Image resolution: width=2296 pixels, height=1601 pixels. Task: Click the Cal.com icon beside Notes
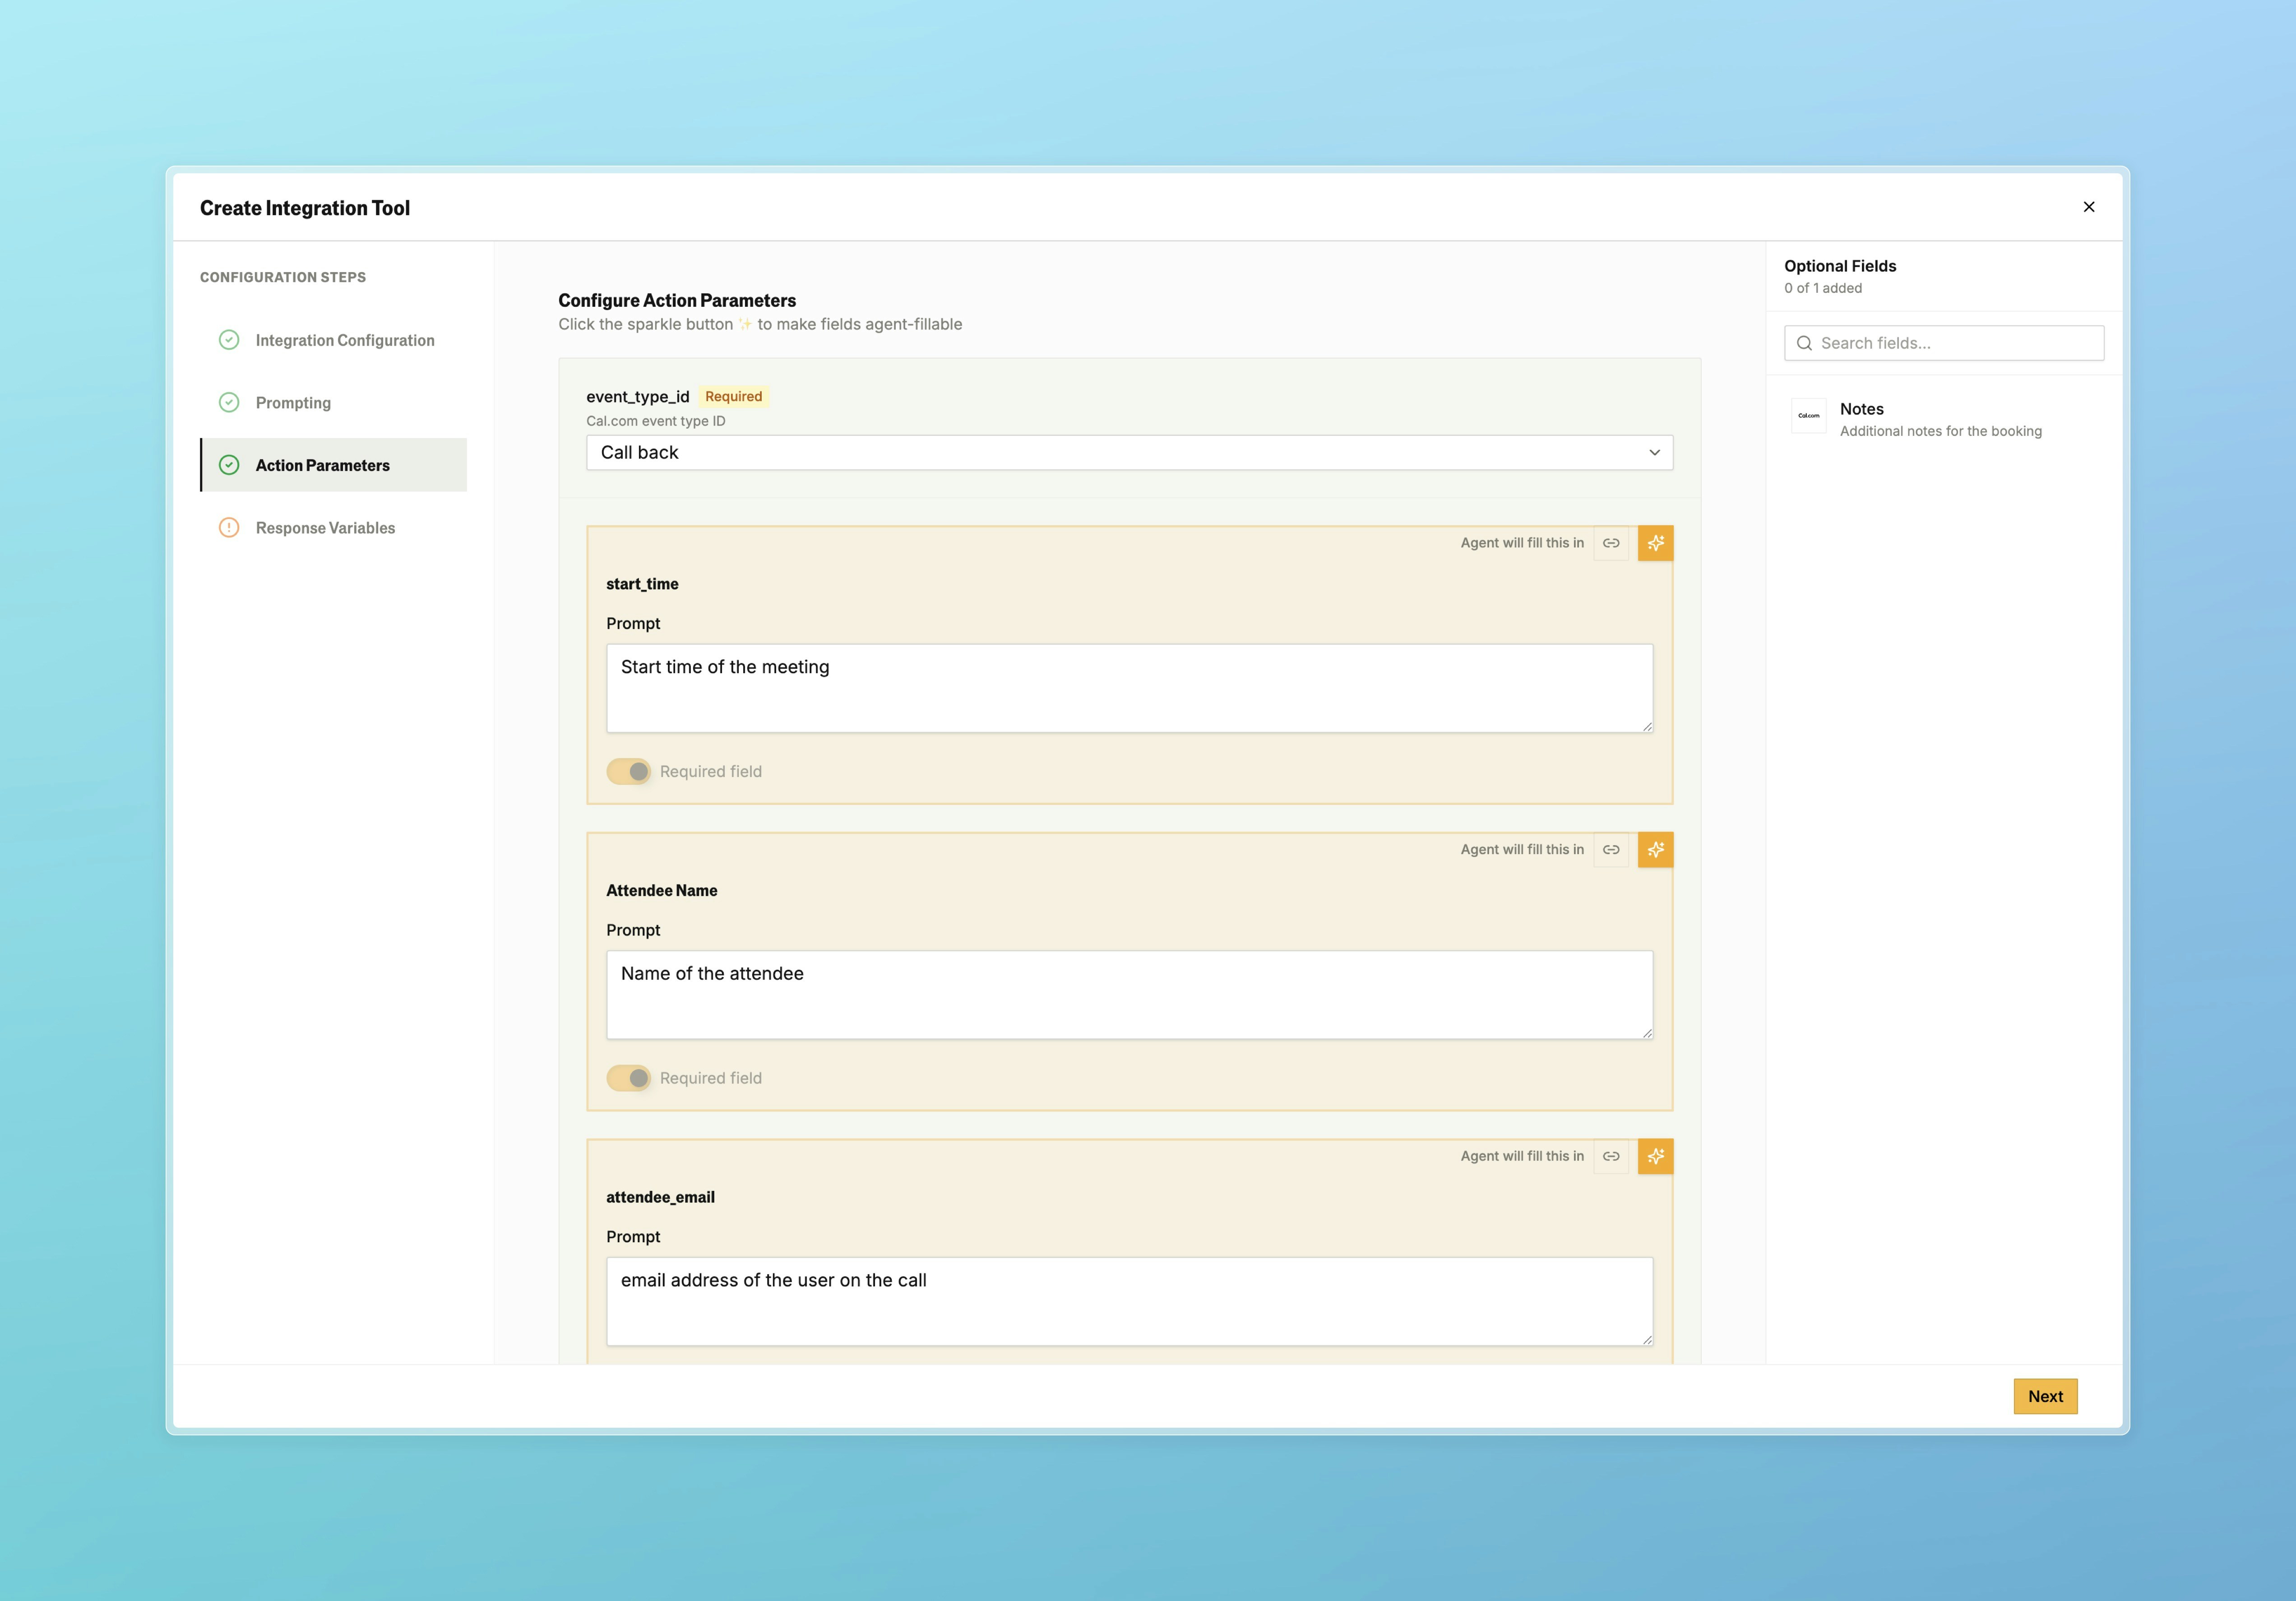[x=1808, y=416]
